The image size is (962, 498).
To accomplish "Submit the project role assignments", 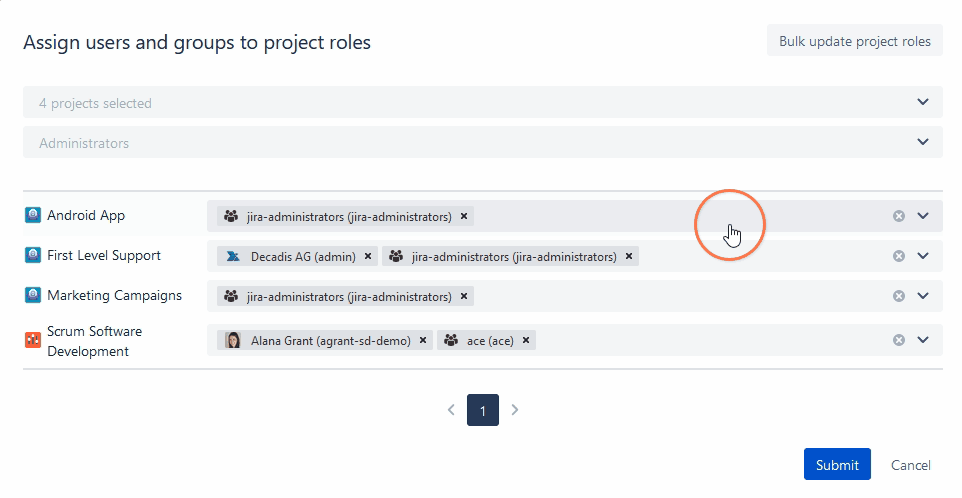I will [x=837, y=465].
